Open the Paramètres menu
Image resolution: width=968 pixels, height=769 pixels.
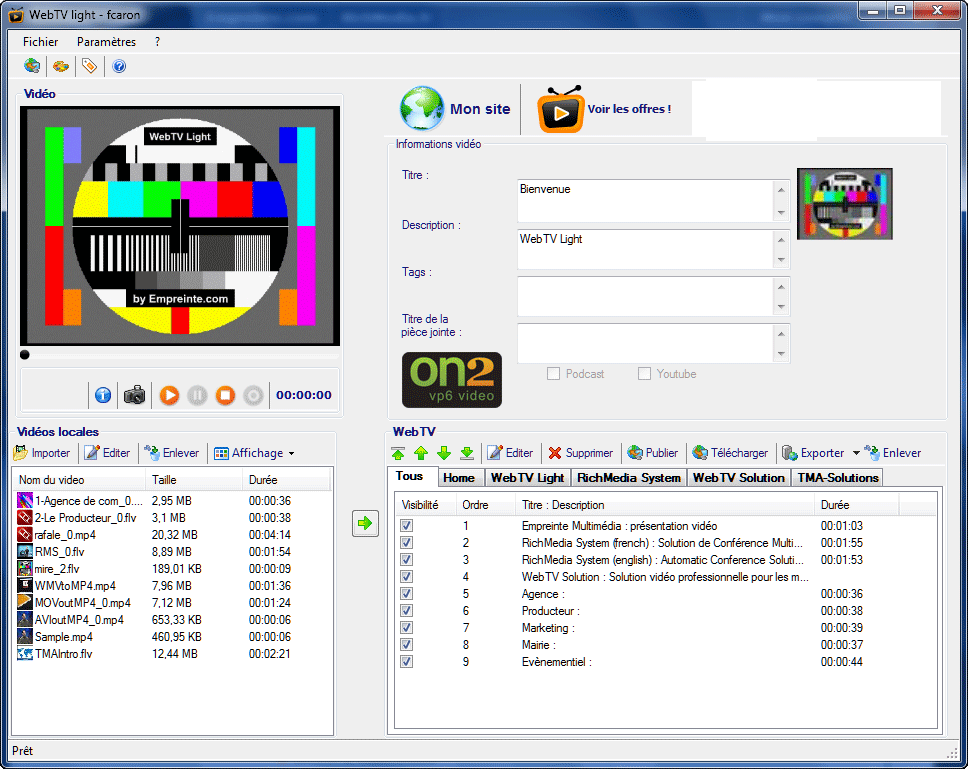click(106, 42)
